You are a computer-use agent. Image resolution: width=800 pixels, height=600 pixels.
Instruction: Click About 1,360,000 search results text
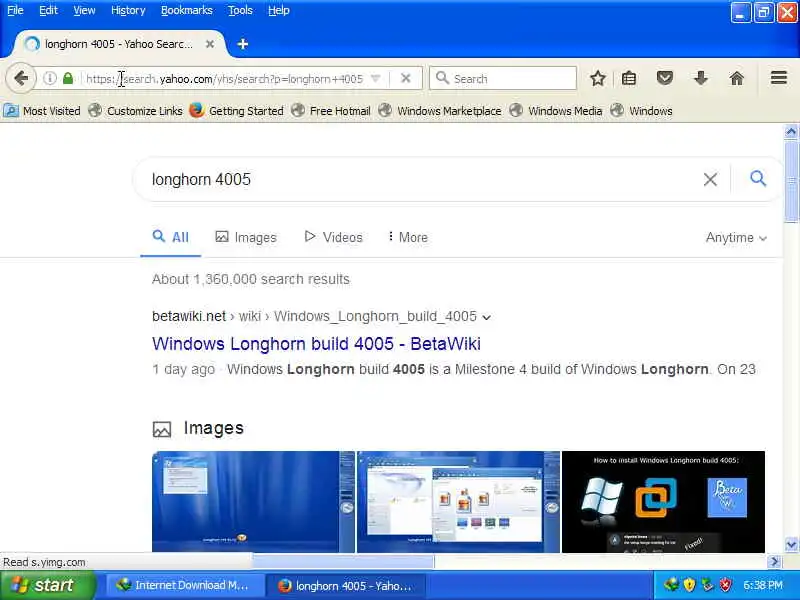coord(251,279)
